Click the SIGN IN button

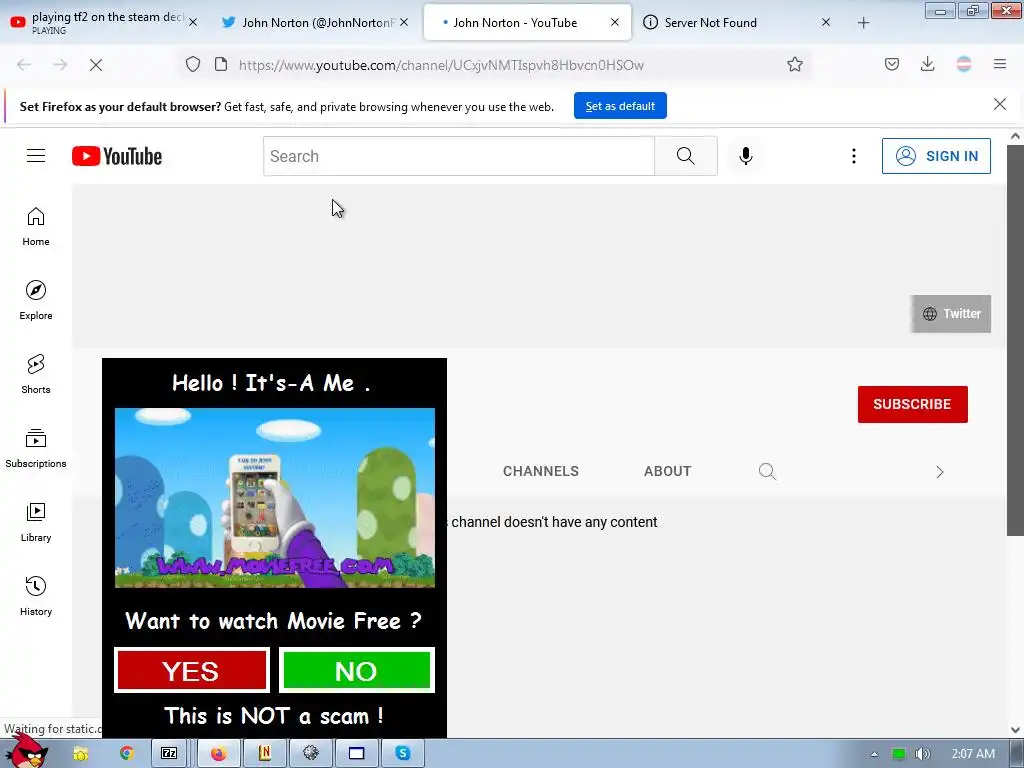(x=936, y=156)
